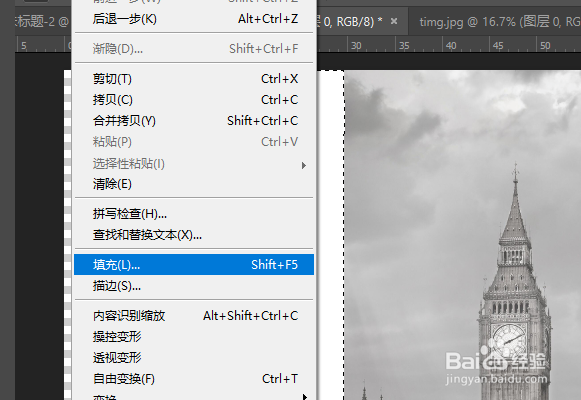The image size is (581, 400).
Task: Open 拼写检查(H)... menu entry
Action: click(x=194, y=214)
